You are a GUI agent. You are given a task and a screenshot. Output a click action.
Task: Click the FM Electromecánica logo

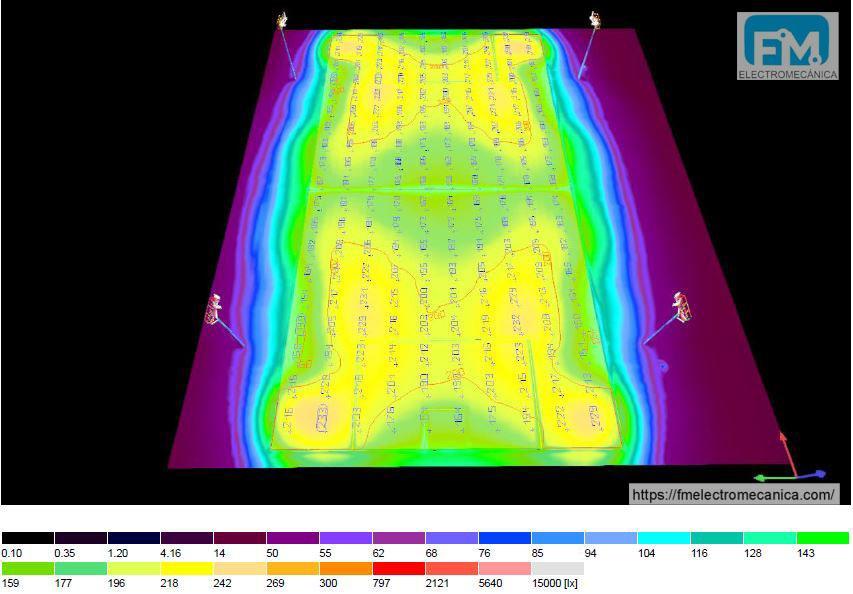point(787,46)
